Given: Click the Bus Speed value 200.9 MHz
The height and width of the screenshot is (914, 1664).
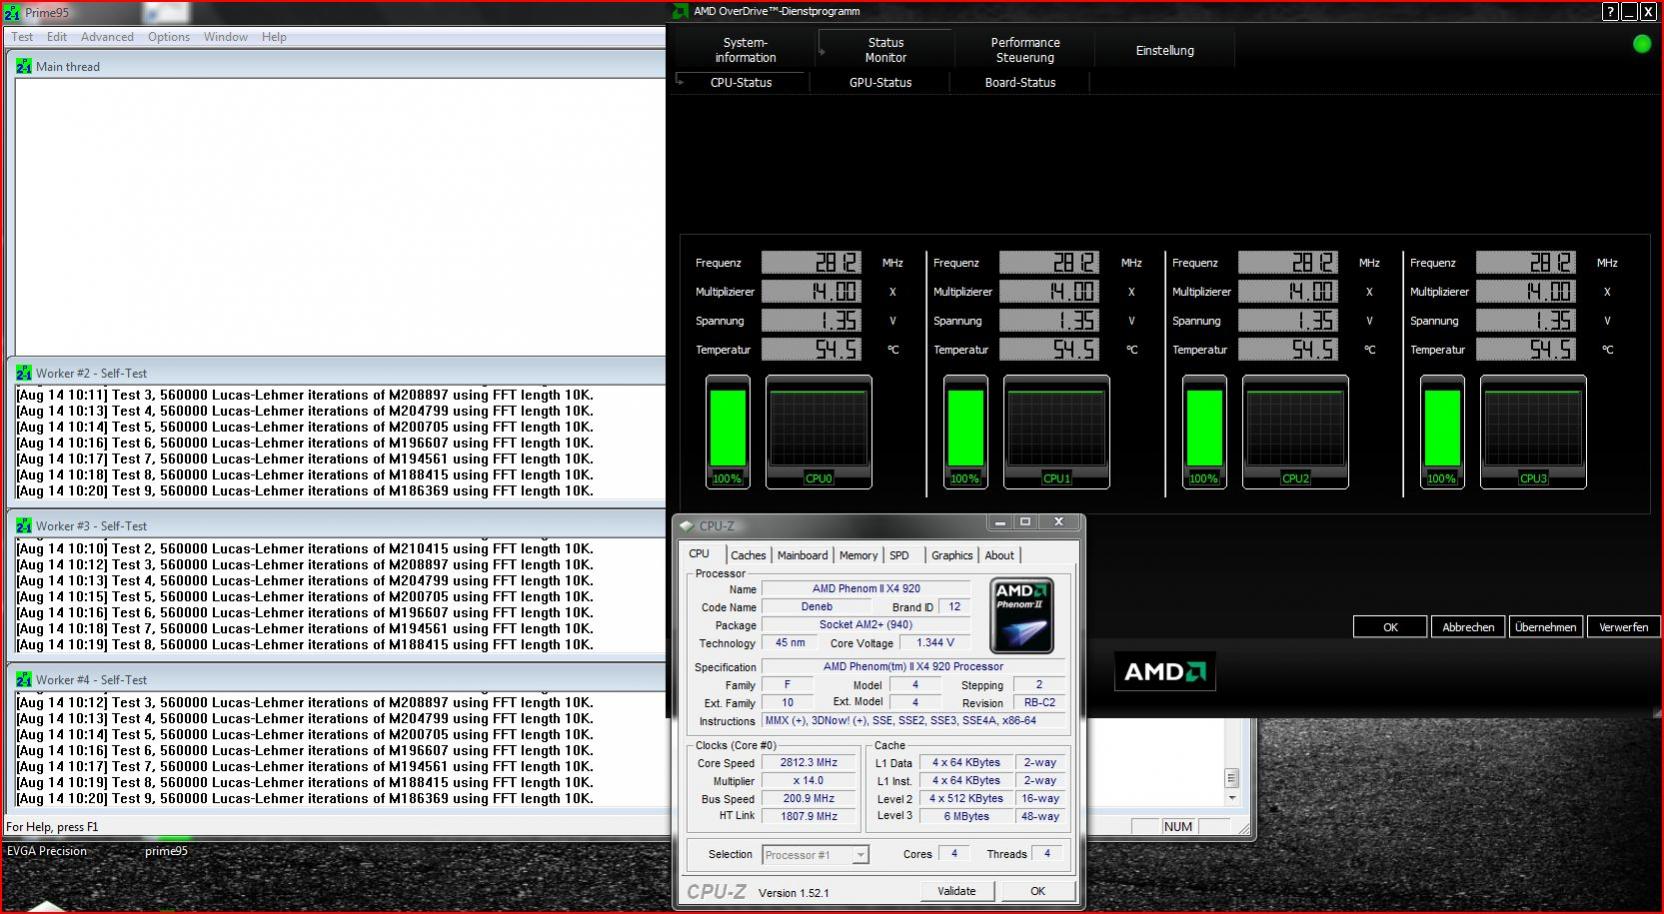Looking at the screenshot, I should 808,799.
